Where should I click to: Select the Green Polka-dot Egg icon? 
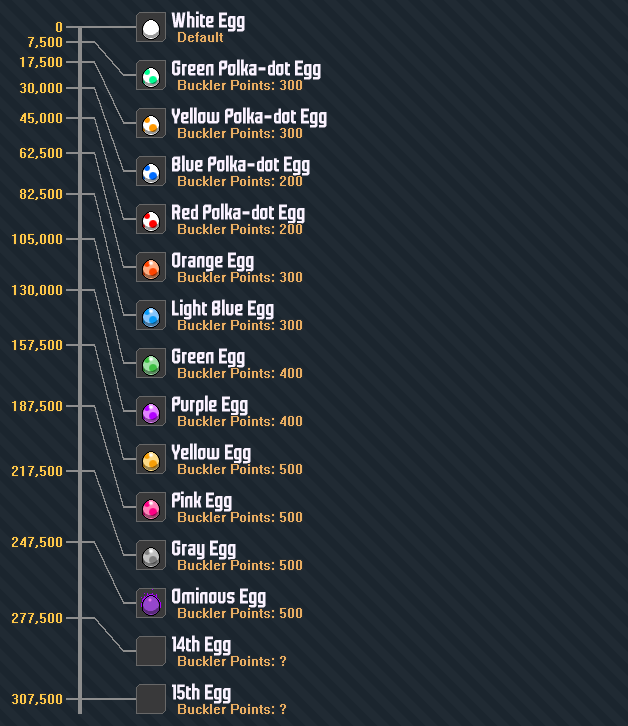point(151,76)
